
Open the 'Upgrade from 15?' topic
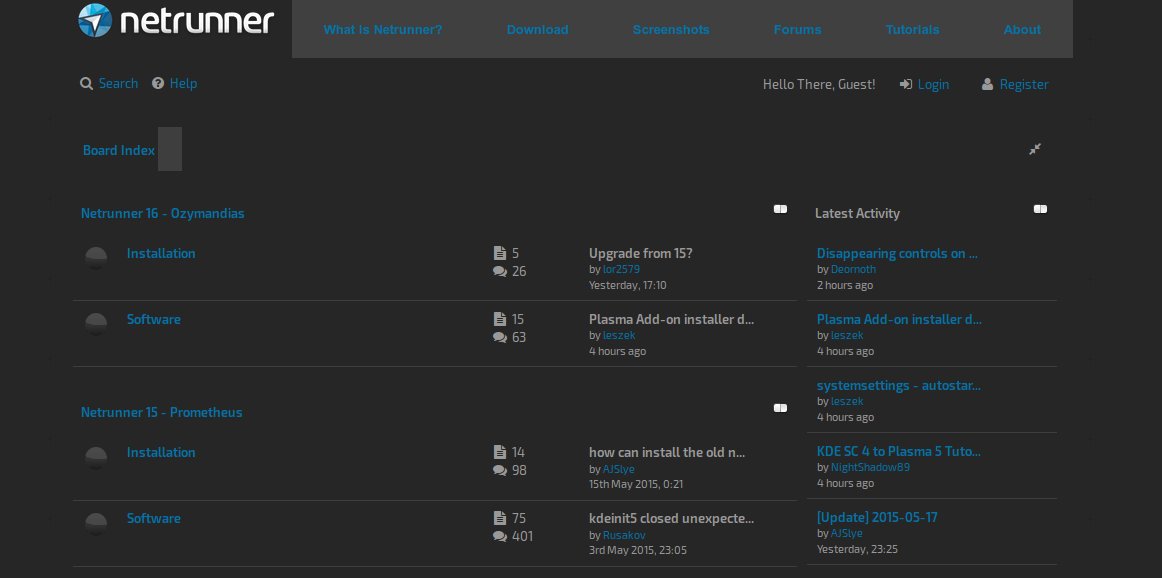640,253
